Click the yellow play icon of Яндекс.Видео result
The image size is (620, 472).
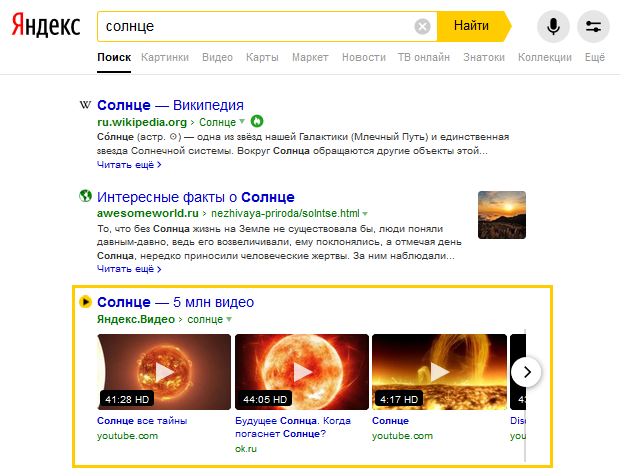(85, 302)
